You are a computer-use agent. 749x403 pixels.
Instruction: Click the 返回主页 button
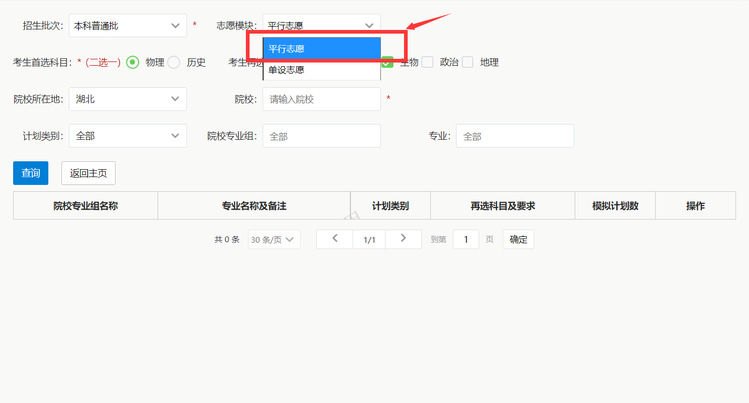88,173
